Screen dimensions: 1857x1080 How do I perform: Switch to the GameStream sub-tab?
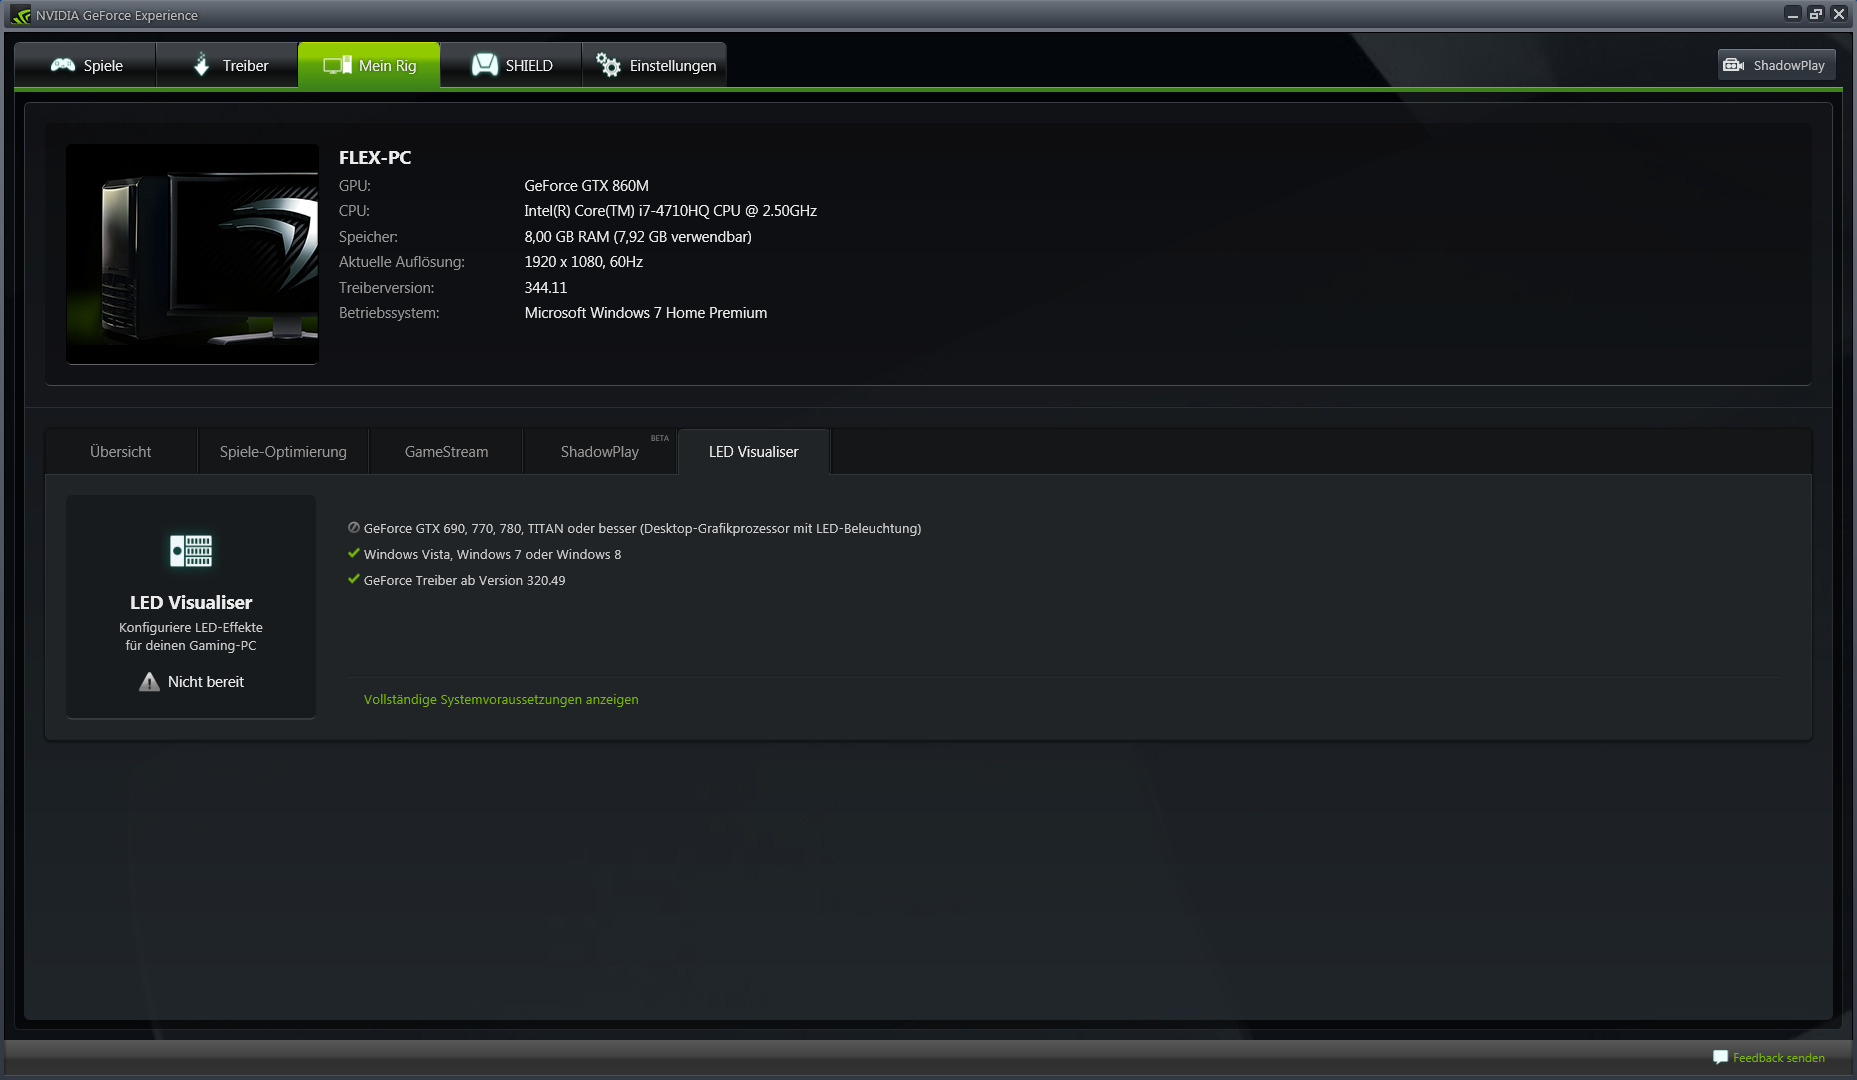click(x=446, y=452)
